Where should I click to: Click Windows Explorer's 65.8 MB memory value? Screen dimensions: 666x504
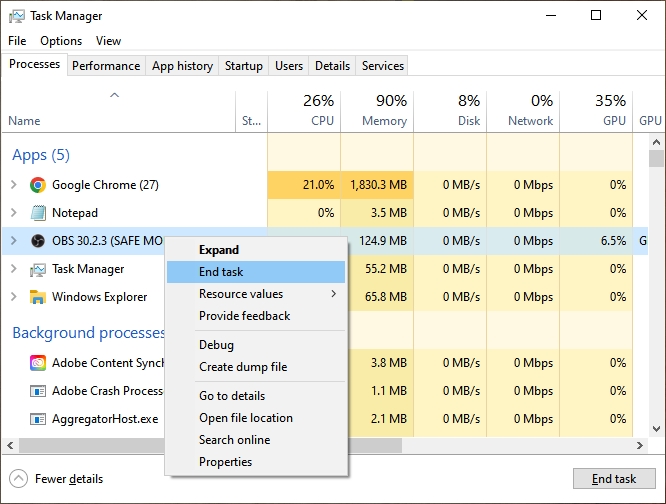(386, 297)
